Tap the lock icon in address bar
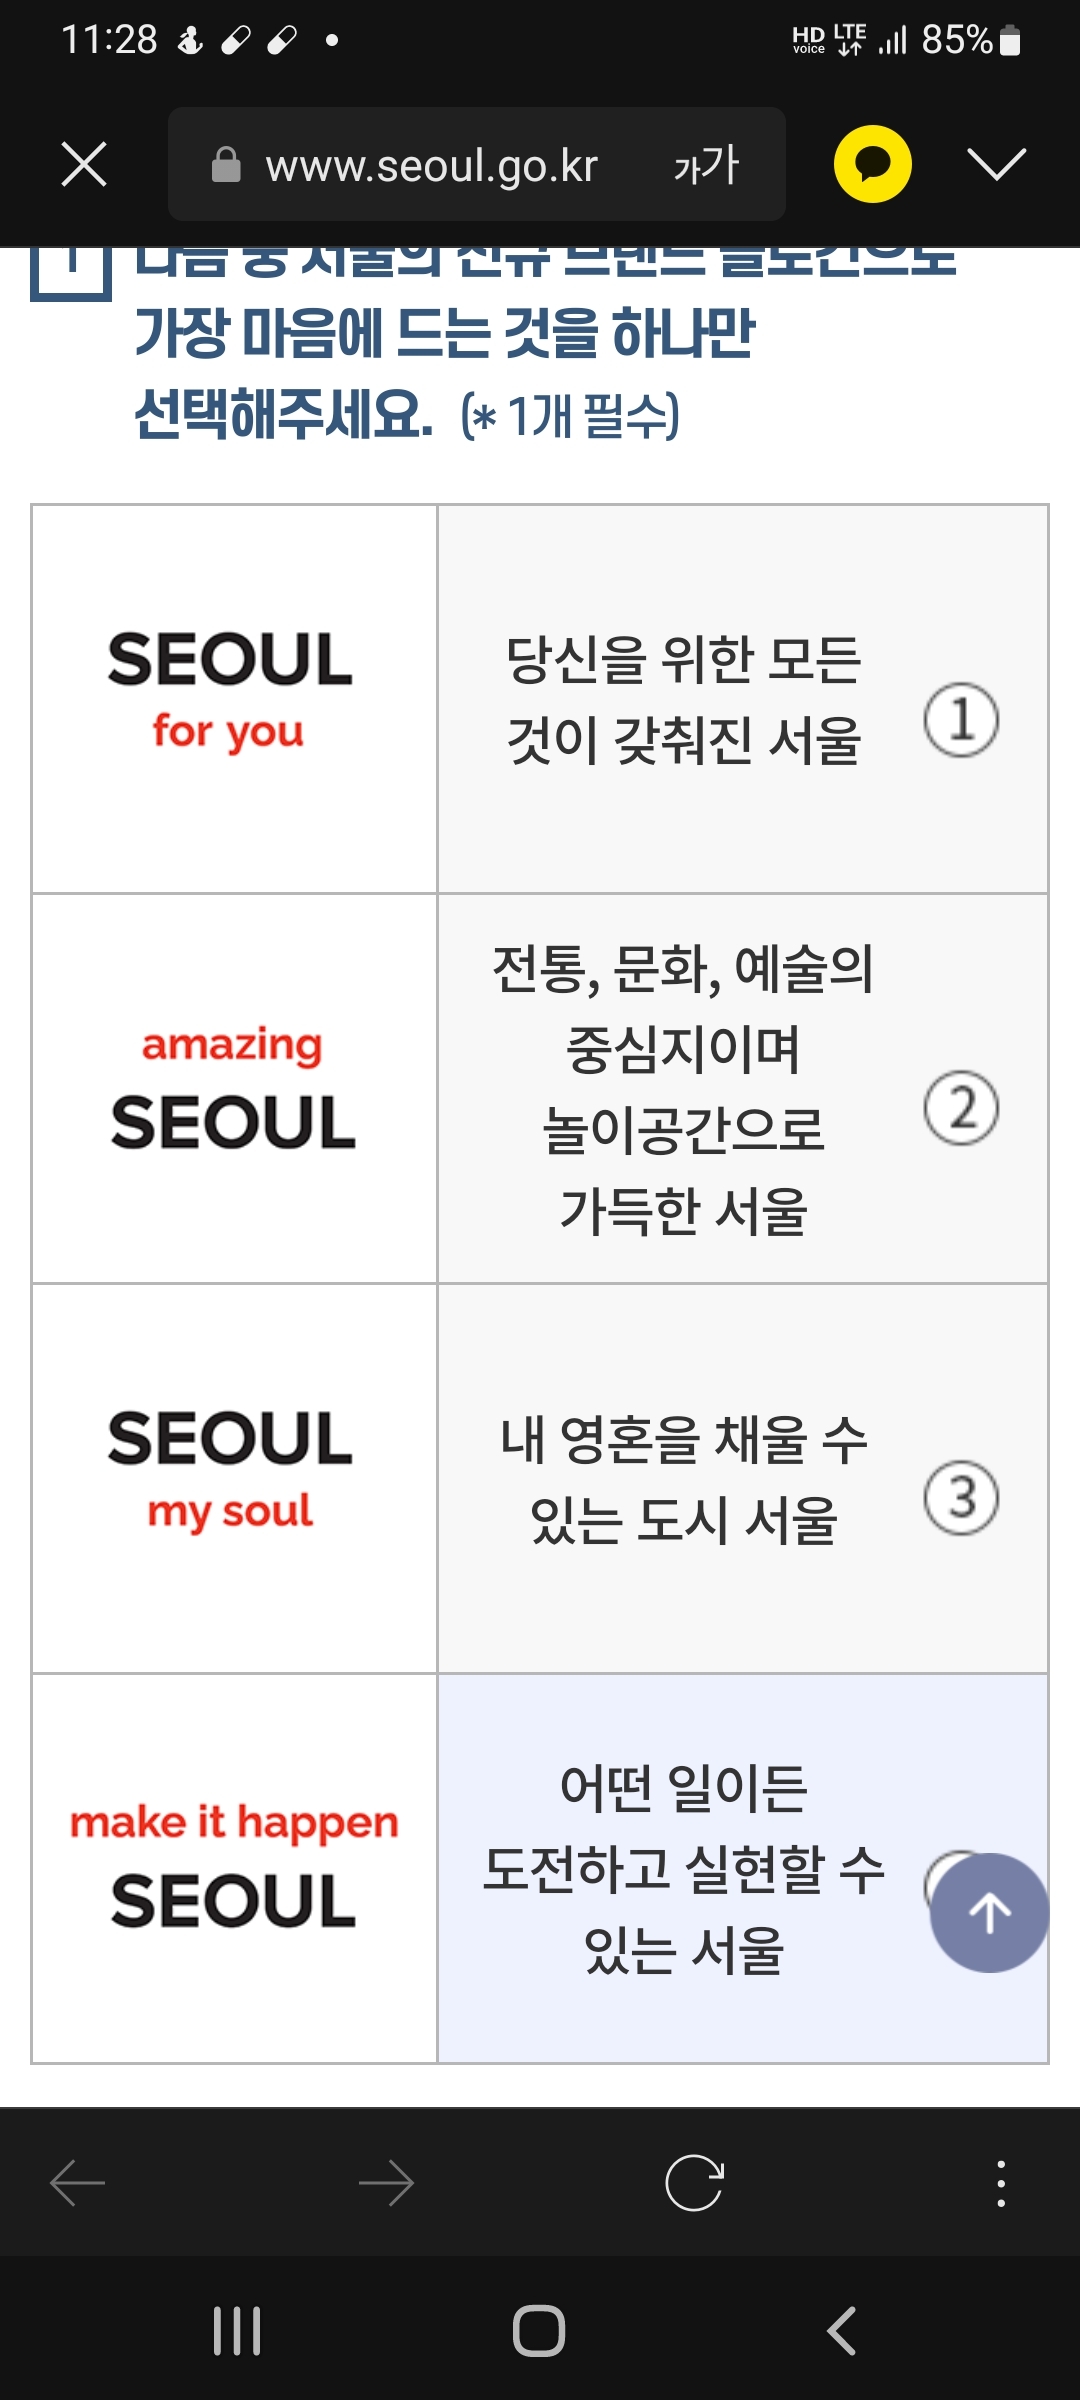Image resolution: width=1080 pixels, height=2400 pixels. point(227,165)
